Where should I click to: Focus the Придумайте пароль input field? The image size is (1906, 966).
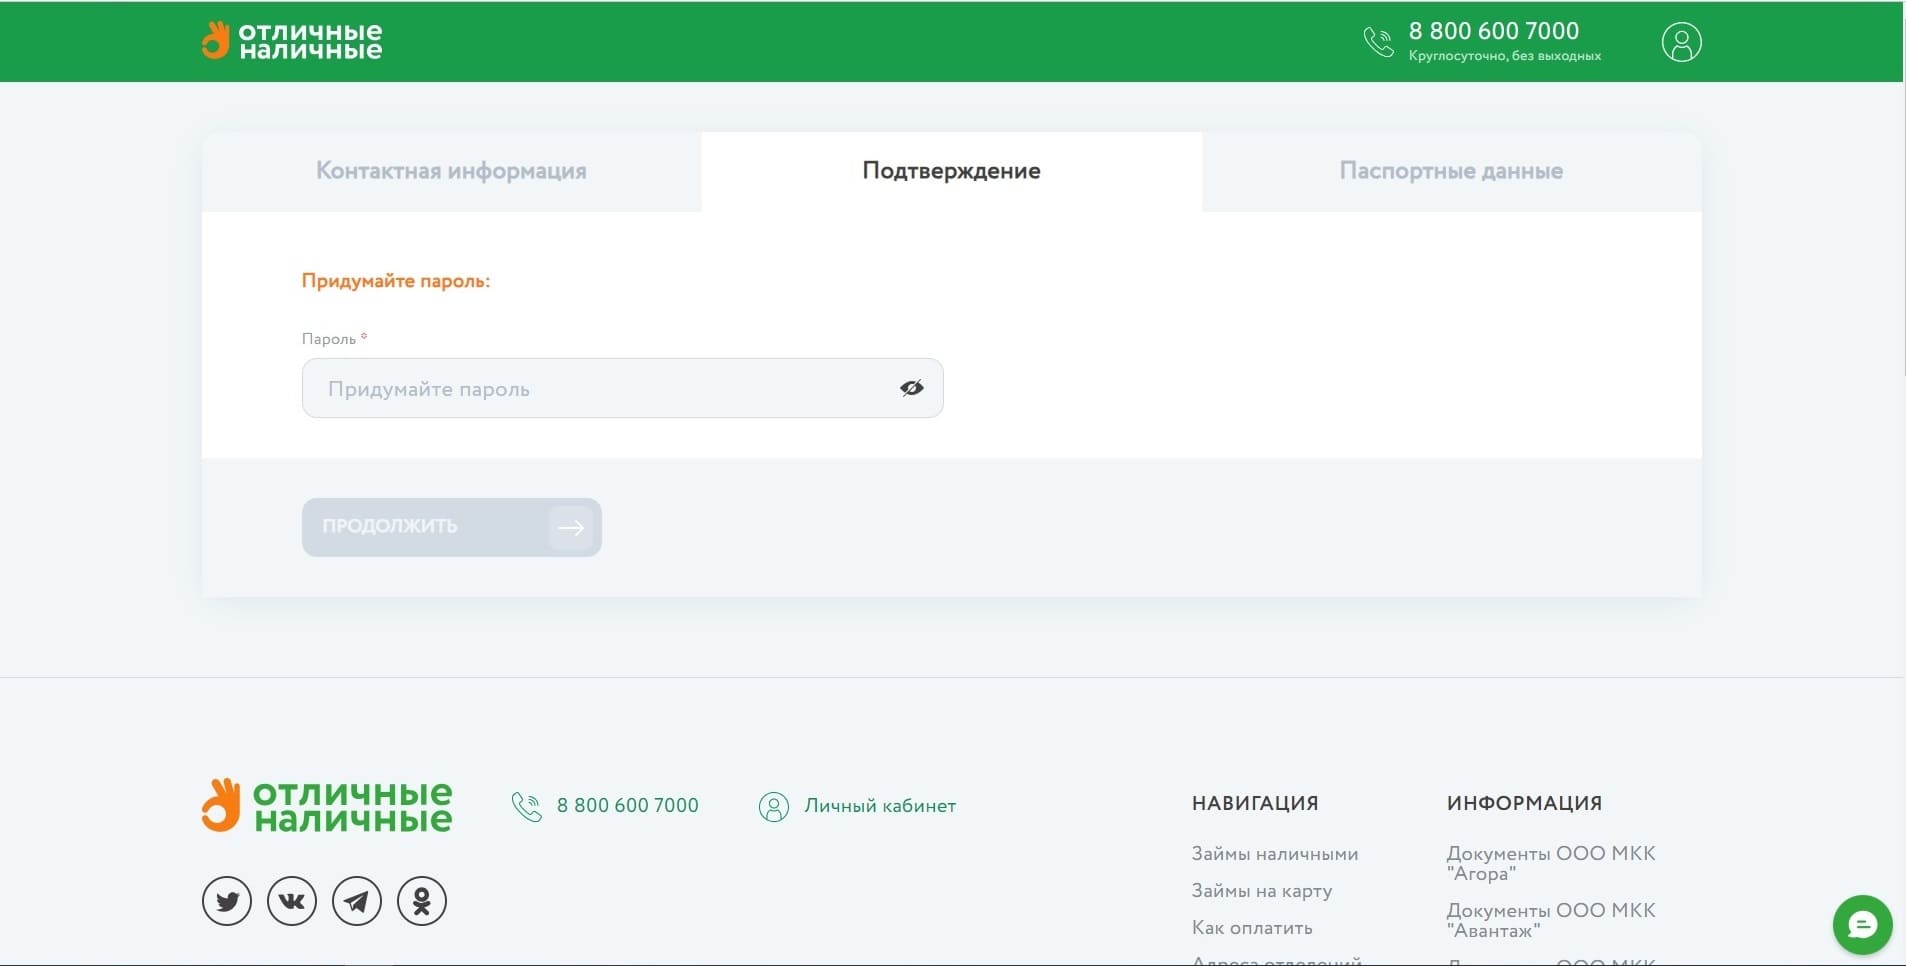(622, 388)
